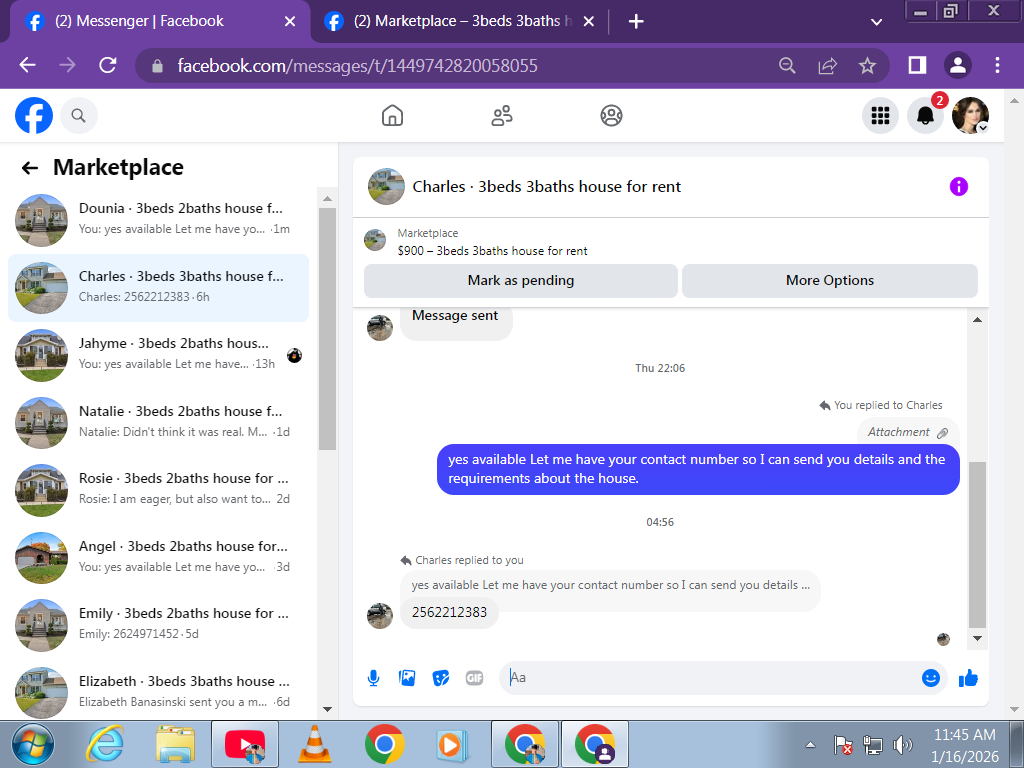
Task: Click Charles avatar beside phone number message
Action: tap(379, 616)
